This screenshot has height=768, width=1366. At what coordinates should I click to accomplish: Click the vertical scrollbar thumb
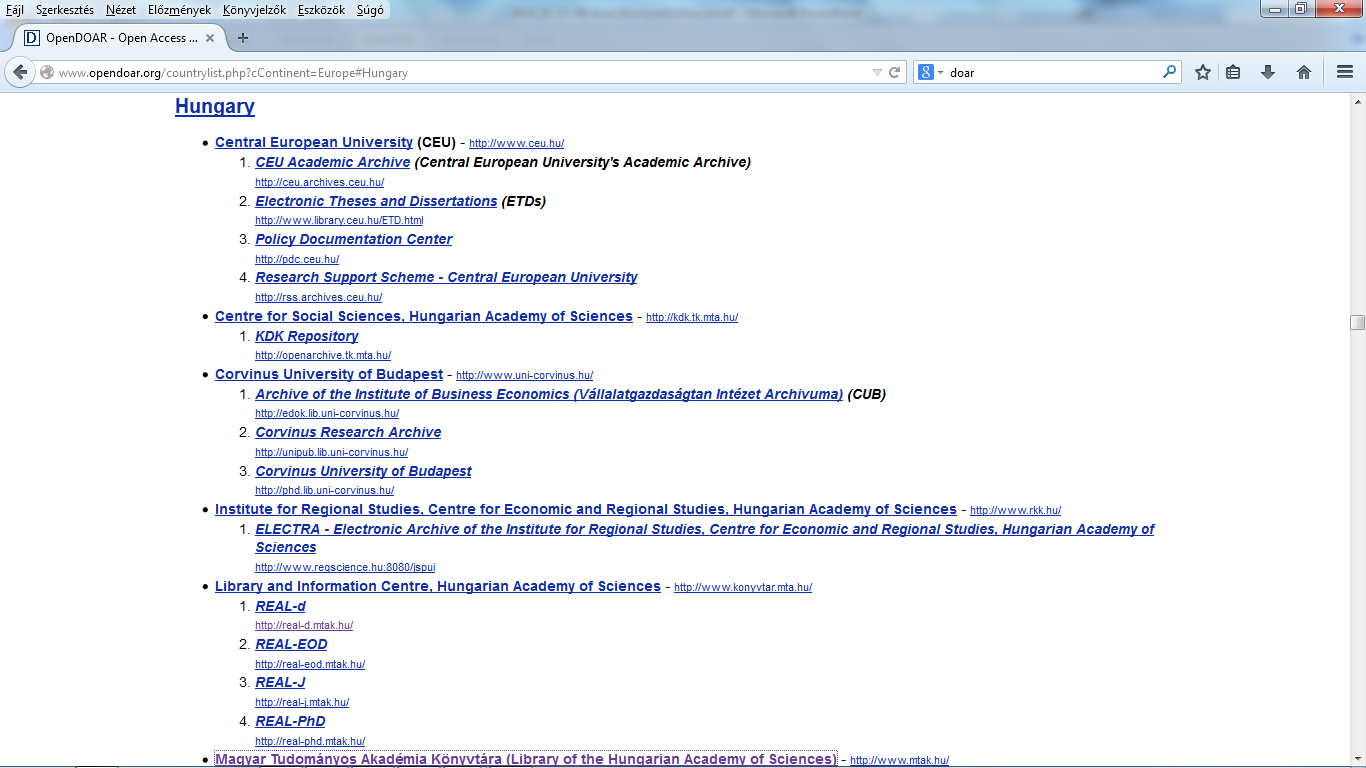[x=1357, y=322]
